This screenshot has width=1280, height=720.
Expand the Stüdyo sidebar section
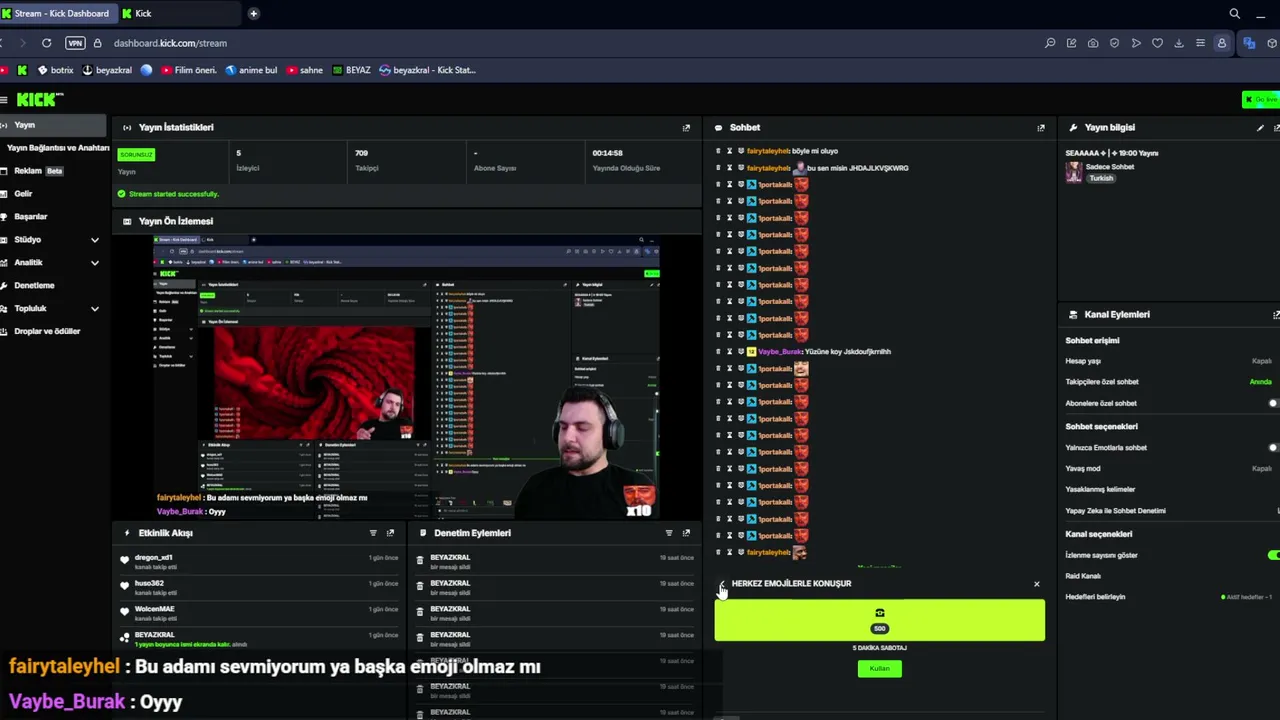tap(95, 240)
